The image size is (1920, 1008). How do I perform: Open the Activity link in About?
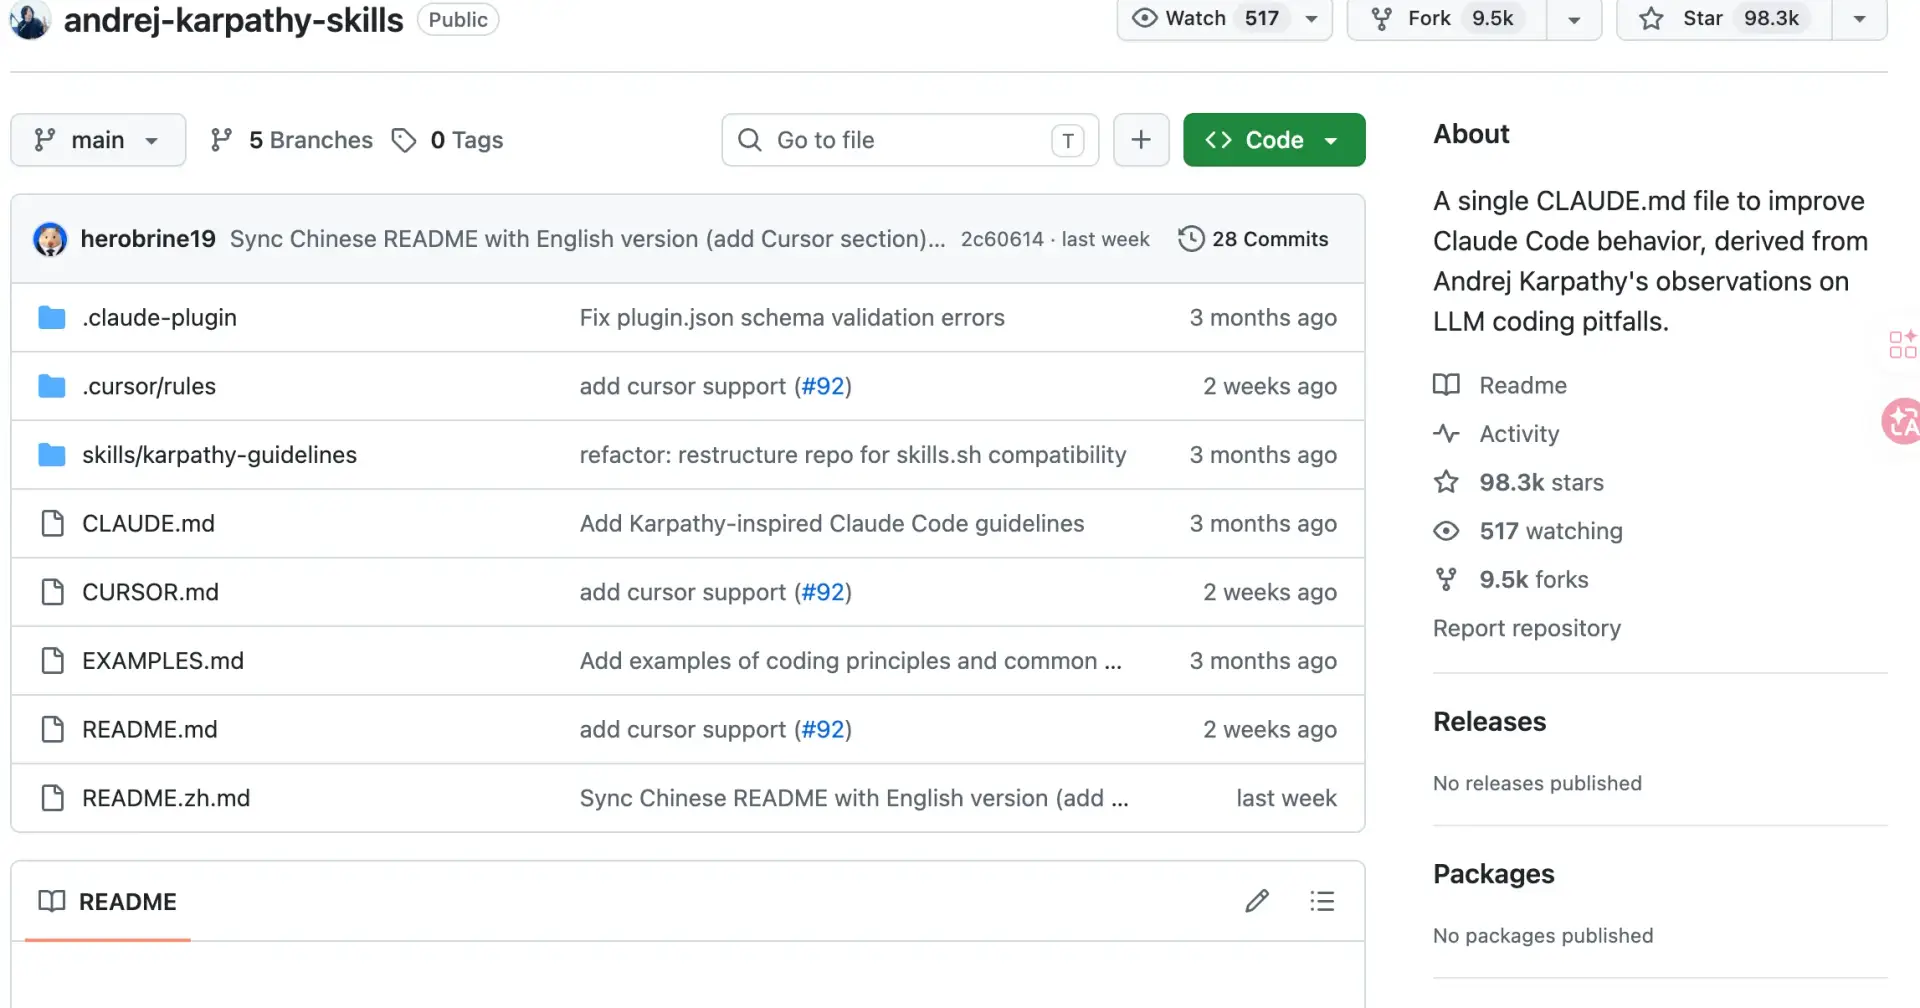coord(1496,434)
